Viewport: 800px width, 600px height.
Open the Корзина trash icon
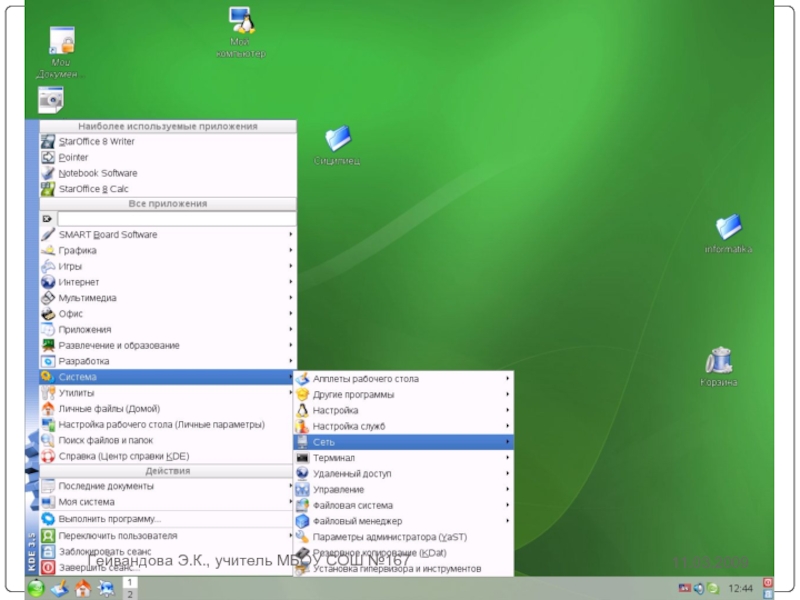[x=718, y=362]
